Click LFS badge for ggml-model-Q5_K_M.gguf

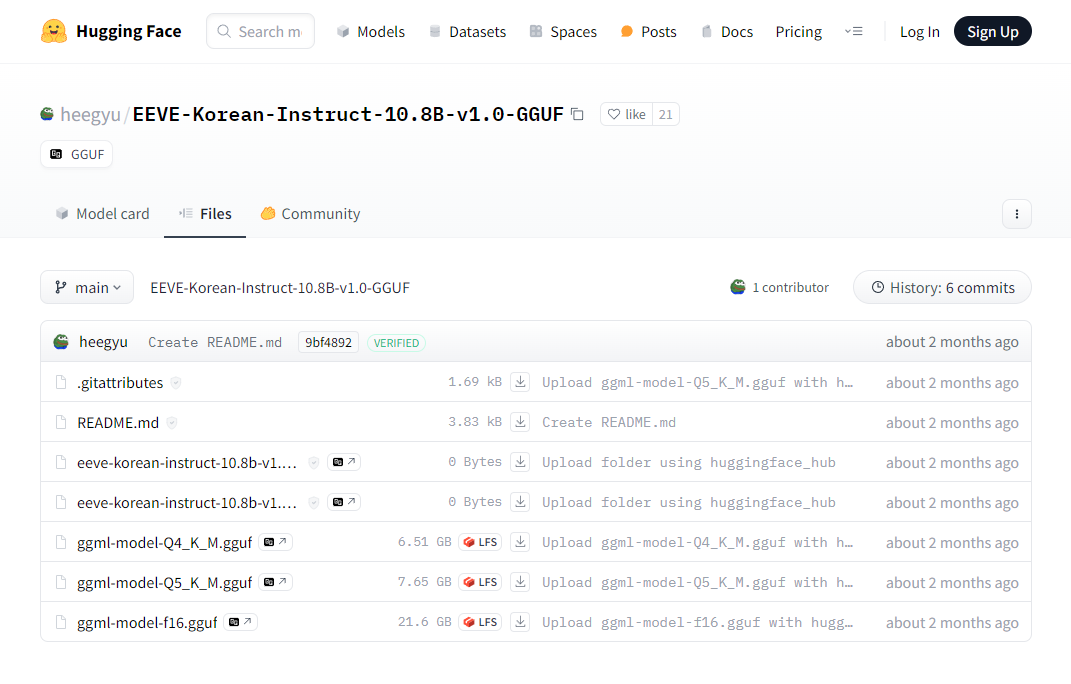[480, 582]
